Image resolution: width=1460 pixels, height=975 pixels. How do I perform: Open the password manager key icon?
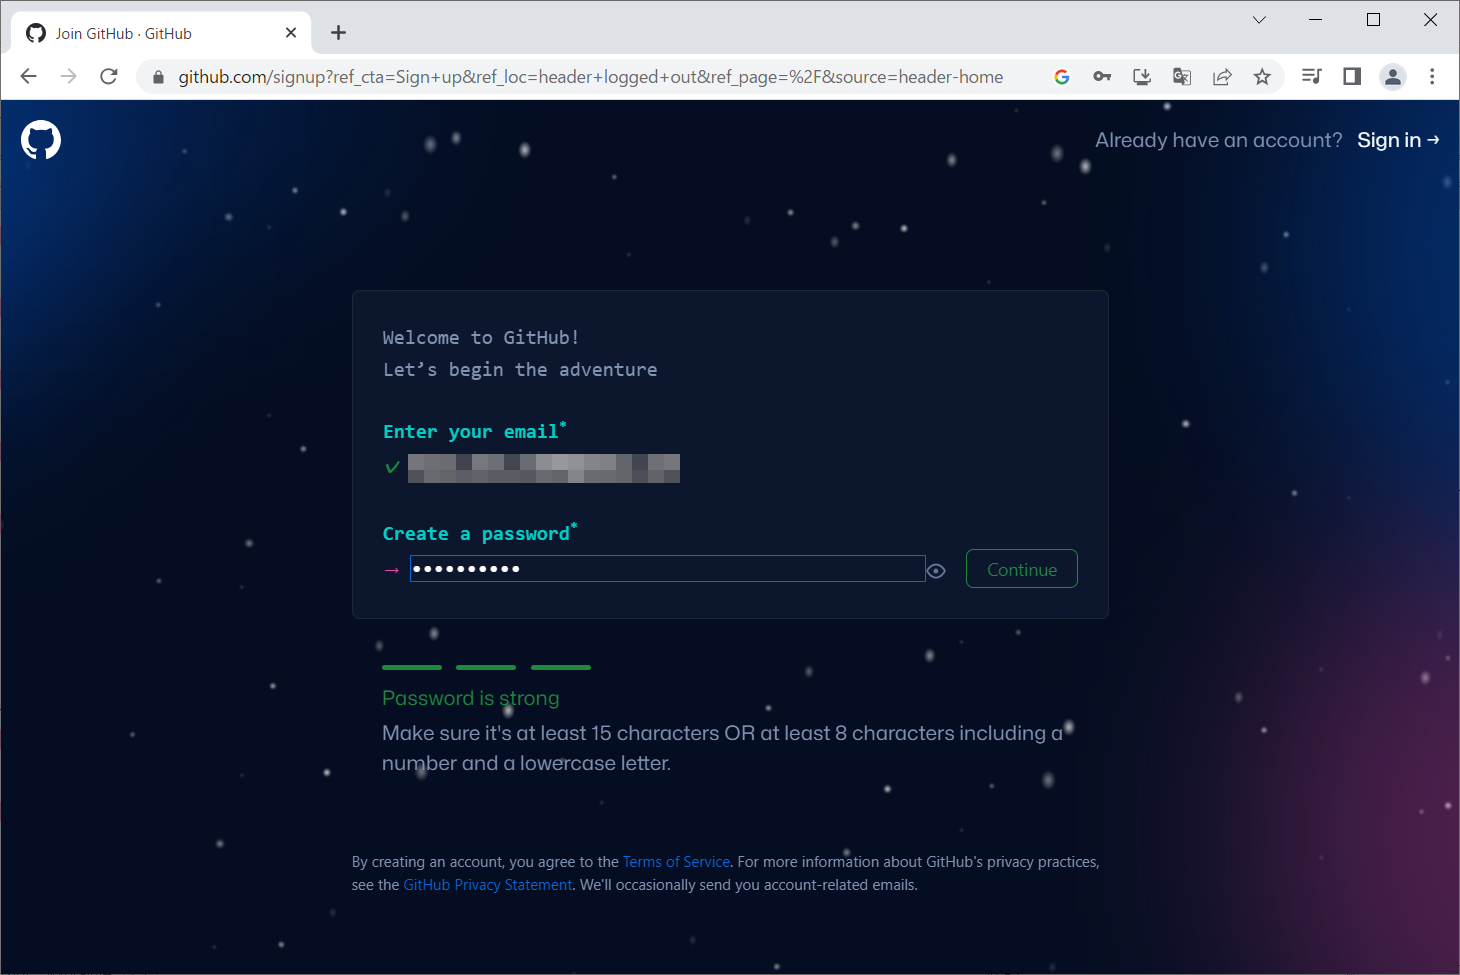[x=1102, y=77]
